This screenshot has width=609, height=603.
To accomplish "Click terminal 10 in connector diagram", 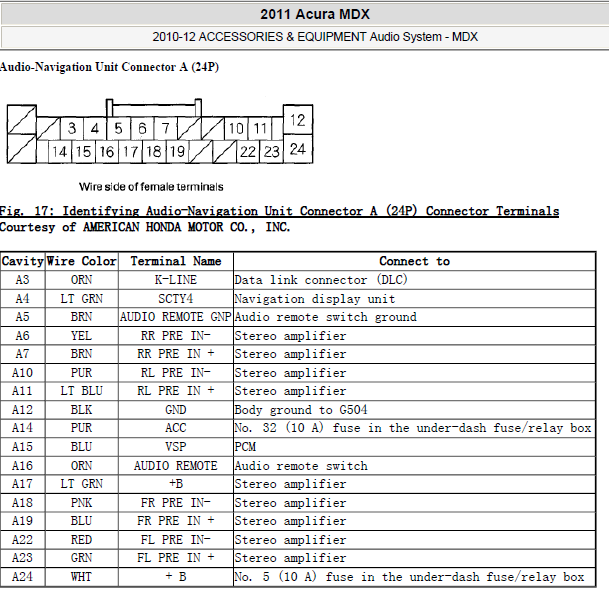I will (x=236, y=128).
